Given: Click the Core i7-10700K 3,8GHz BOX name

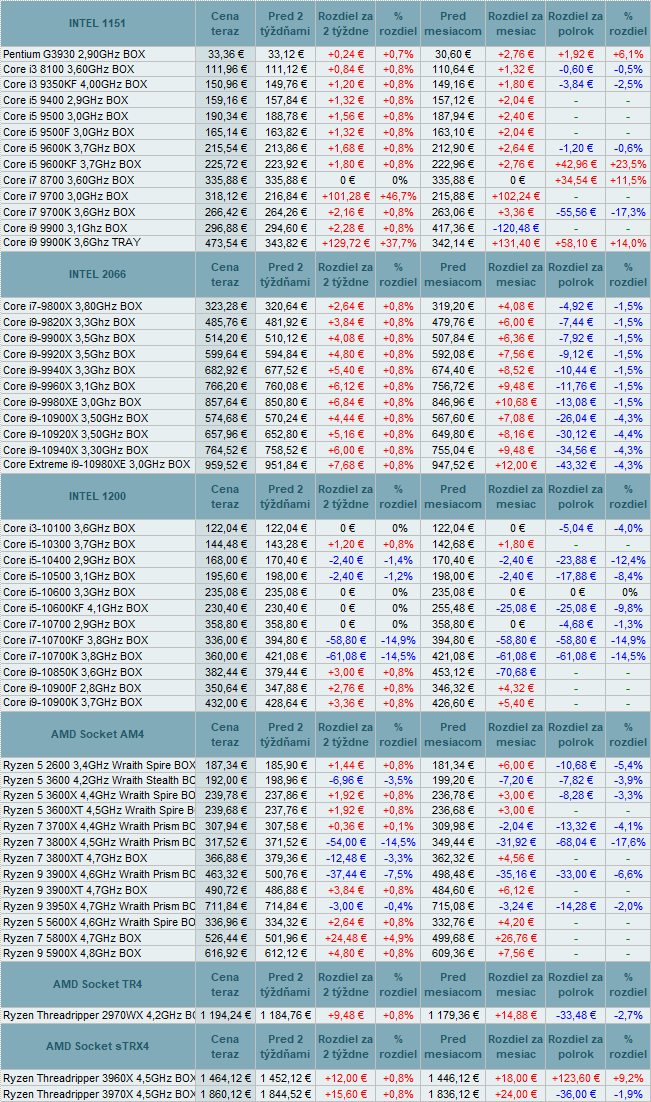Looking at the screenshot, I should [x=72, y=656].
